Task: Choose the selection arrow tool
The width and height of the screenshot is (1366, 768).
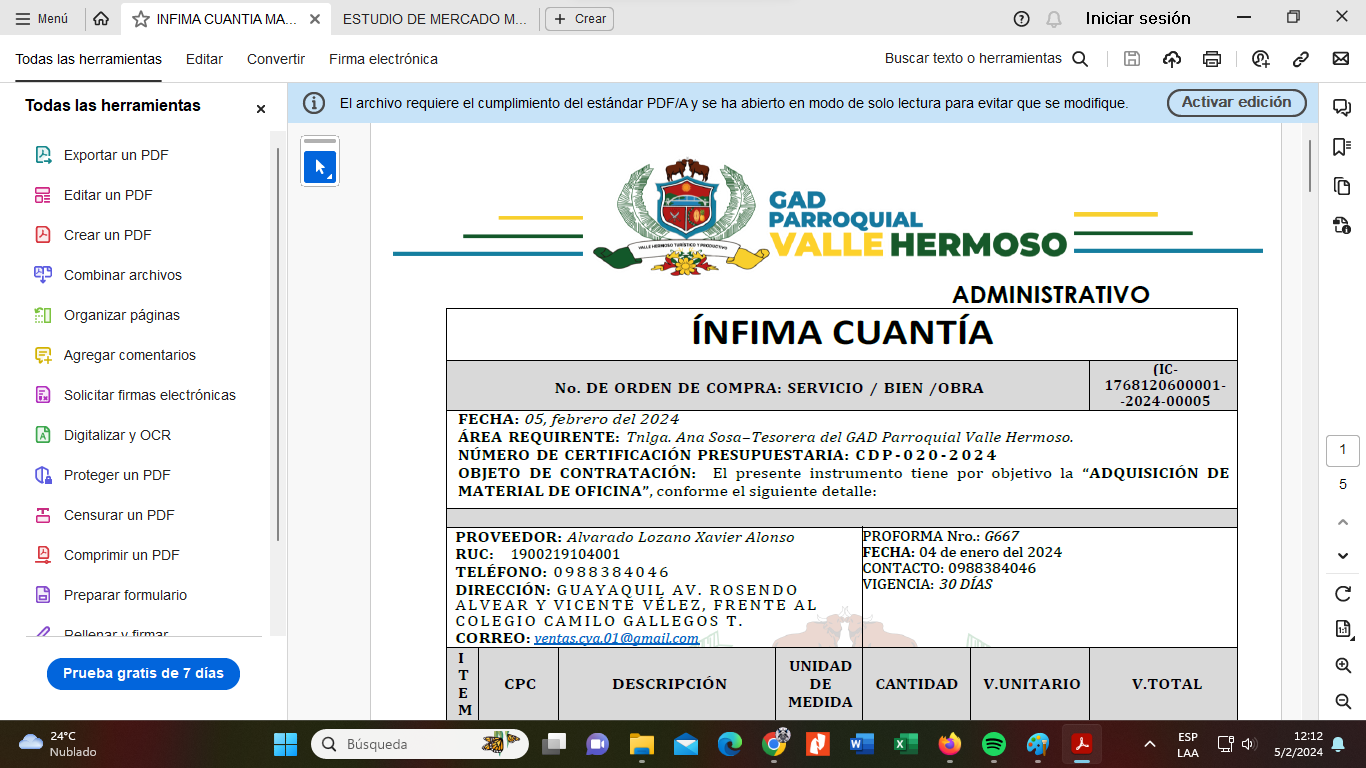Action: point(320,167)
